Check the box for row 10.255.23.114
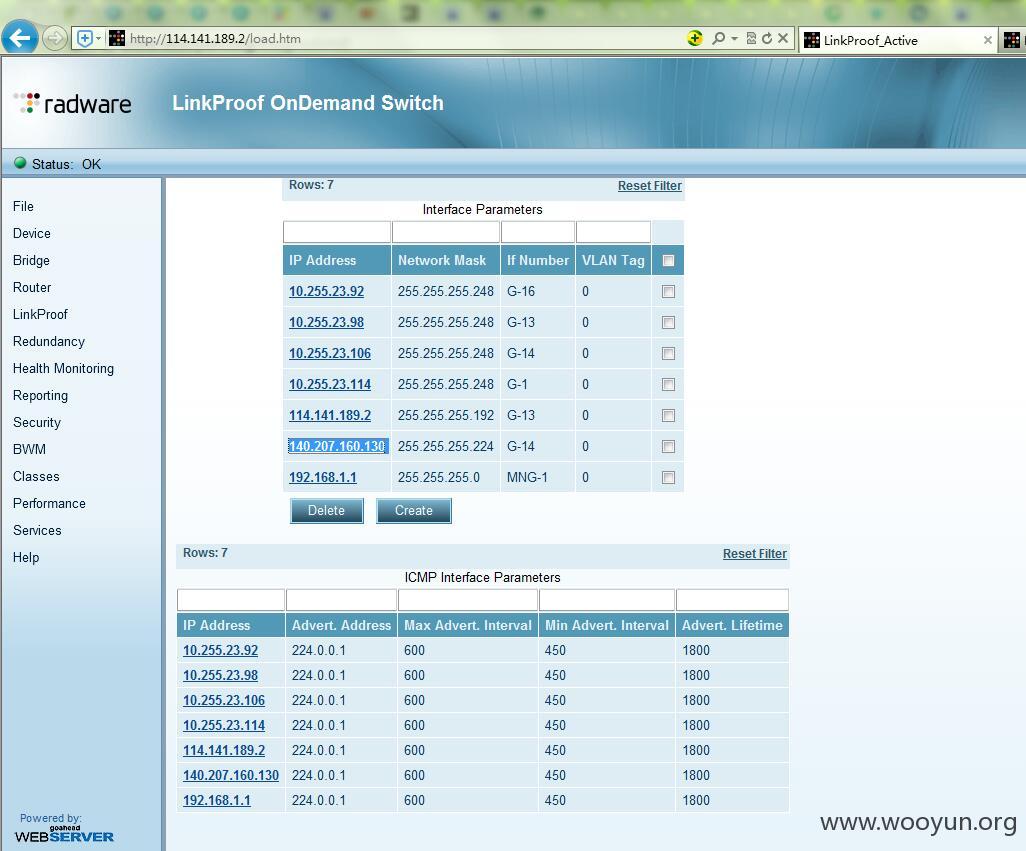 pyautogui.click(x=668, y=384)
